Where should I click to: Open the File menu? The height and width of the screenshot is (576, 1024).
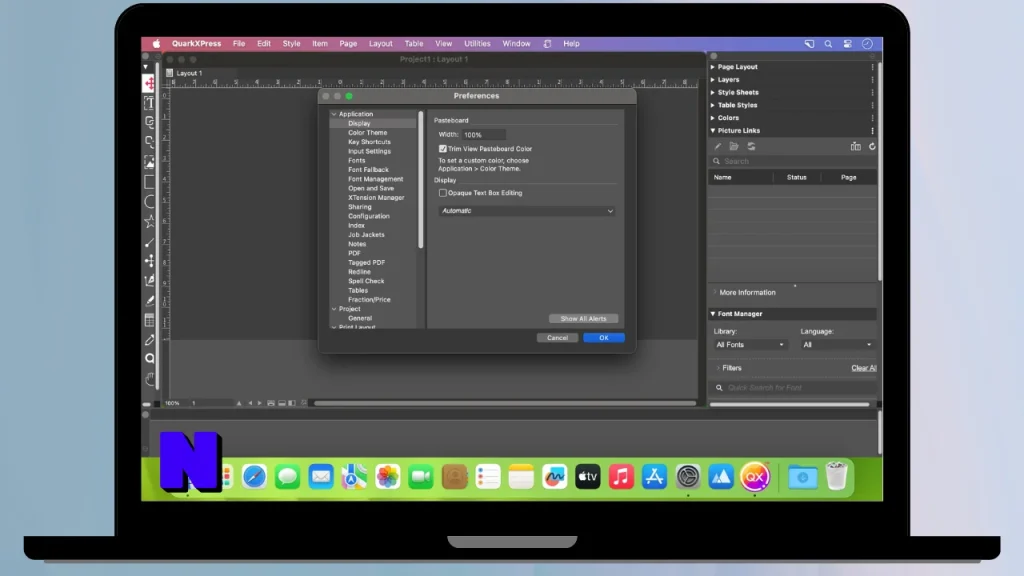click(239, 44)
